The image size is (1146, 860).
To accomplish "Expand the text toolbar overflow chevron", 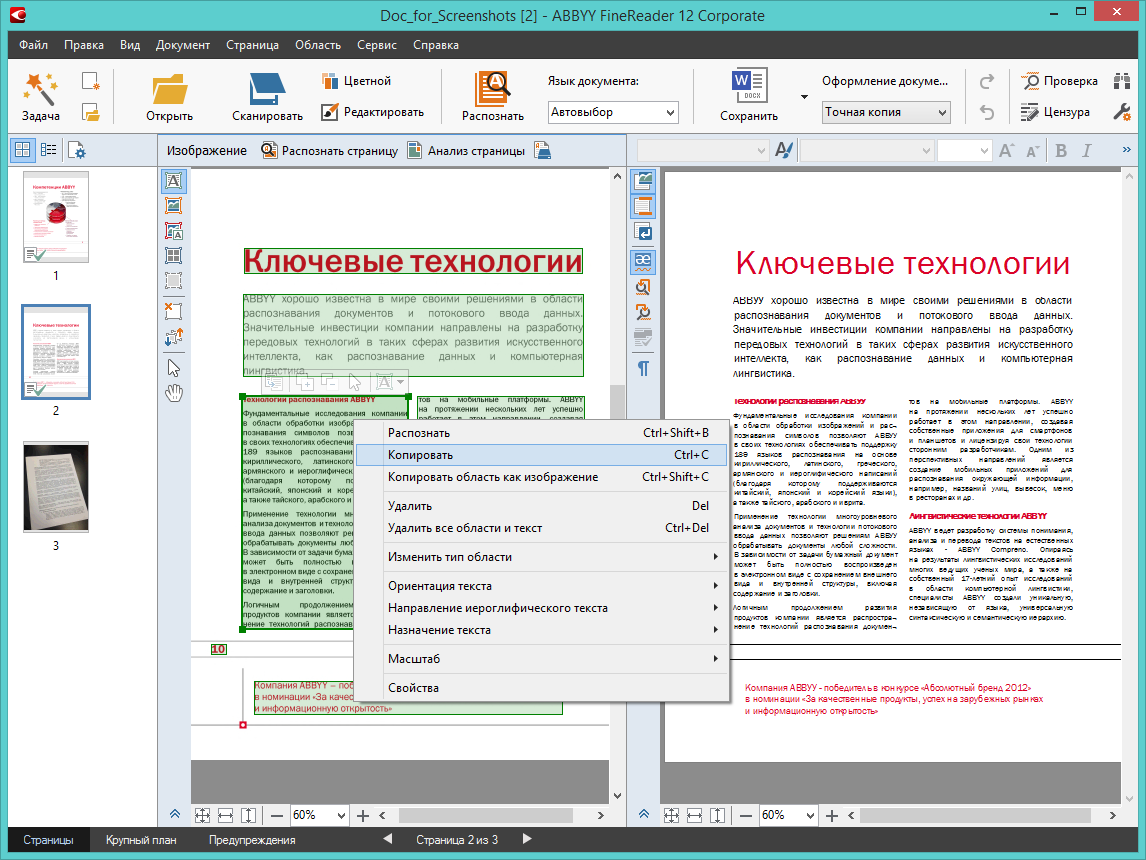I will point(1126,150).
